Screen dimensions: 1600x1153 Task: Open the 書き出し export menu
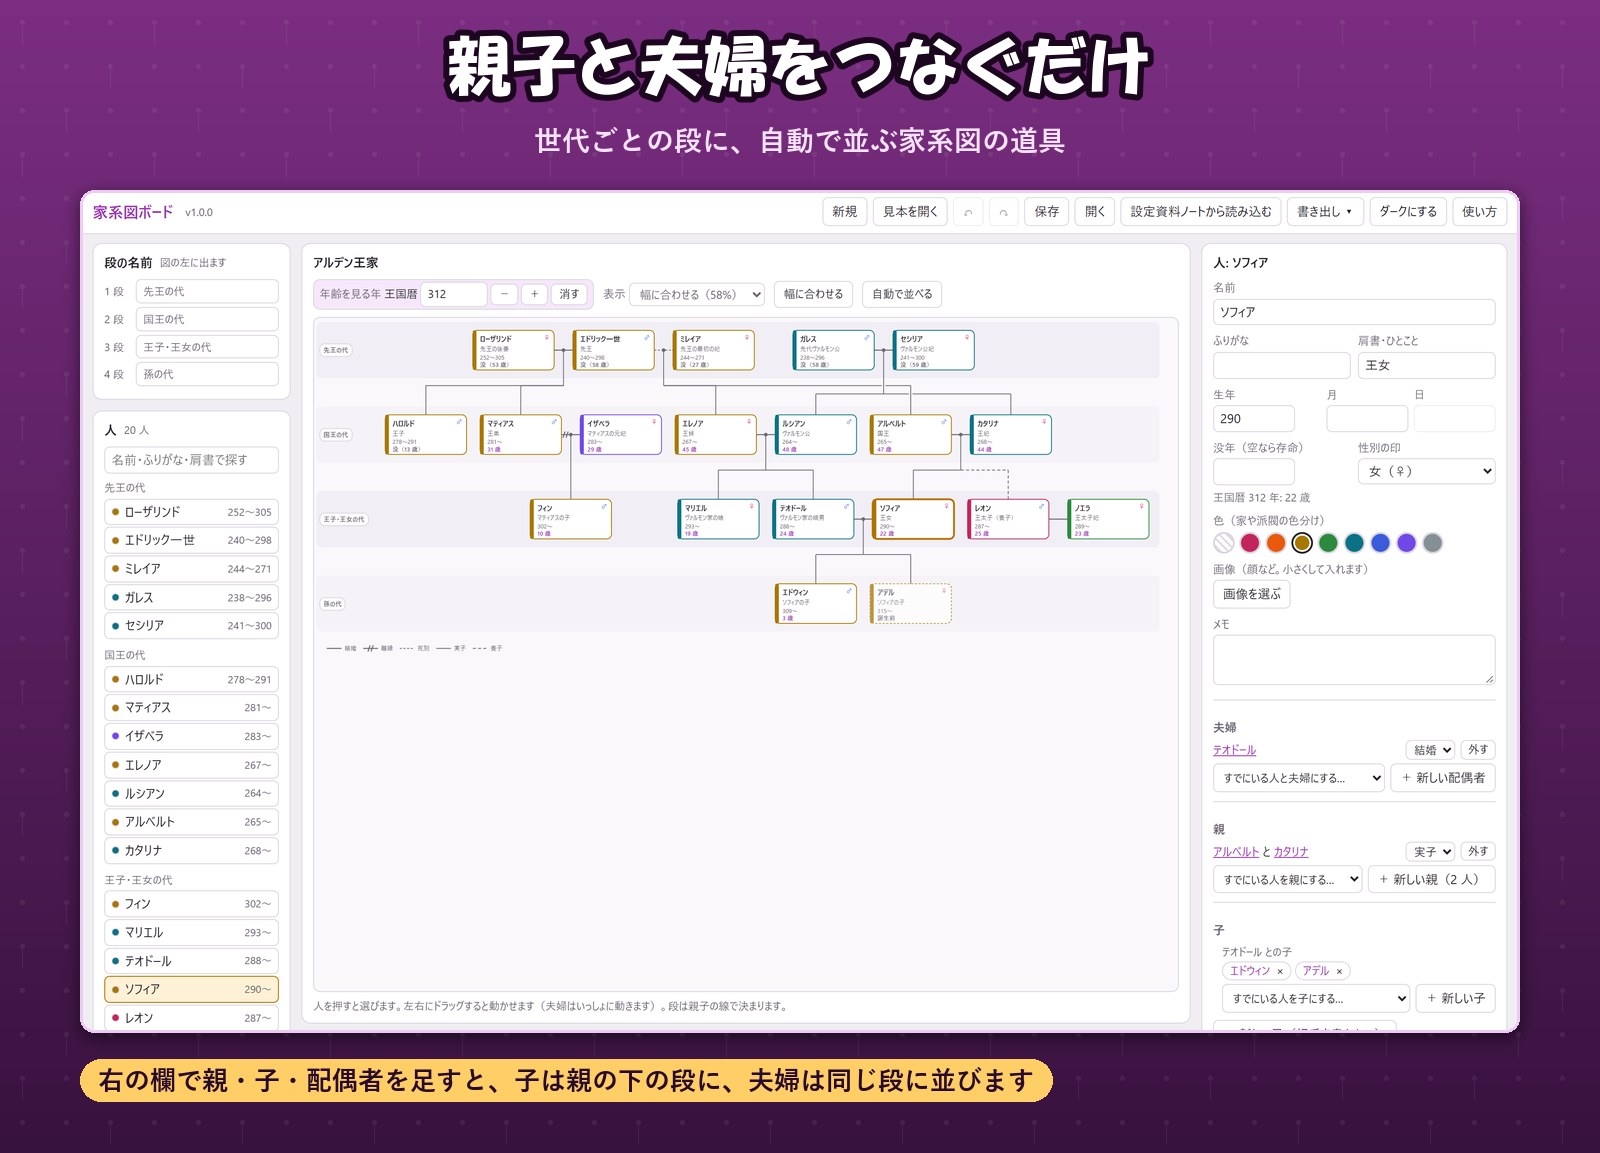tap(1325, 212)
